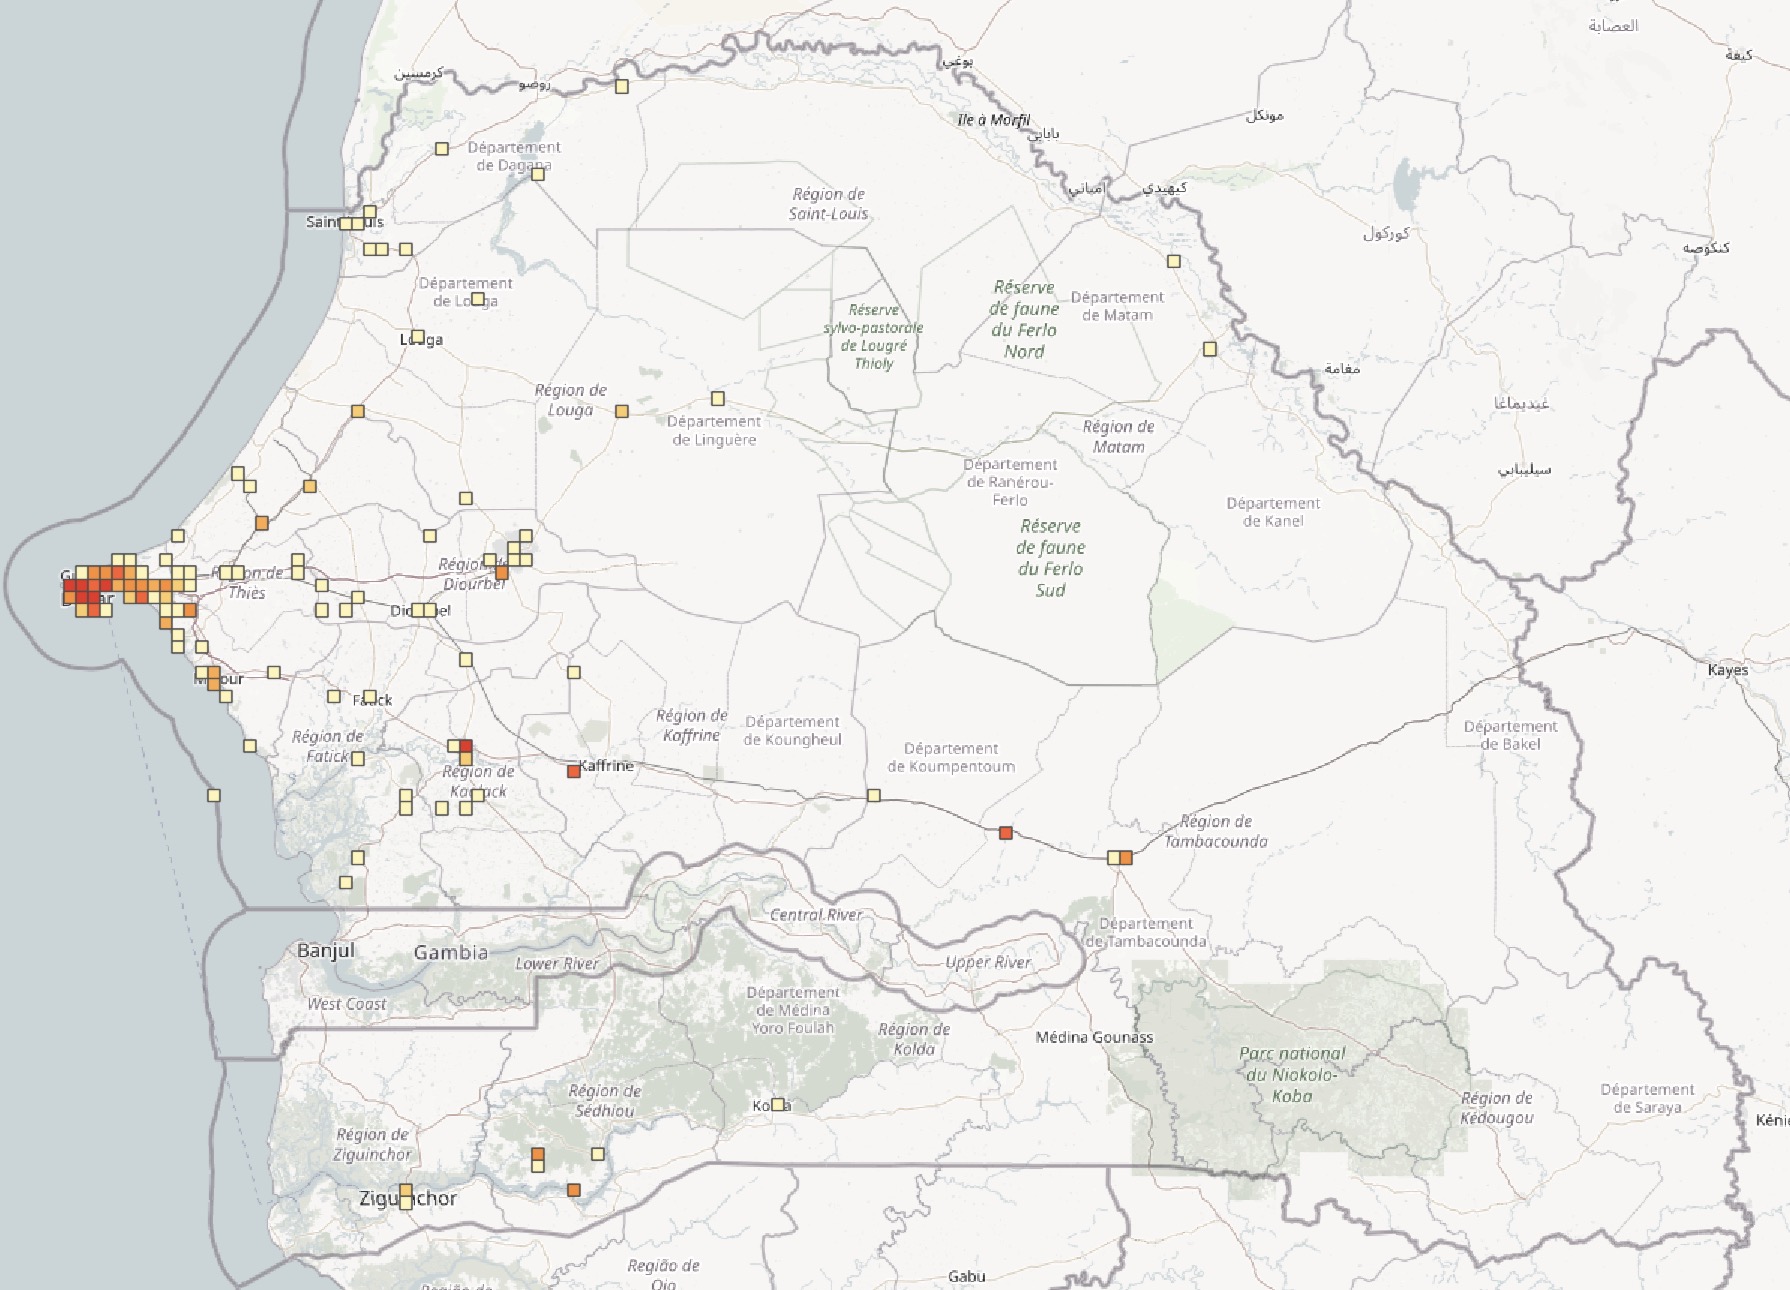Viewport: 1790px width, 1290px height.
Task: Select the Département de Ranérou-Ferlo label
Action: tap(1010, 482)
